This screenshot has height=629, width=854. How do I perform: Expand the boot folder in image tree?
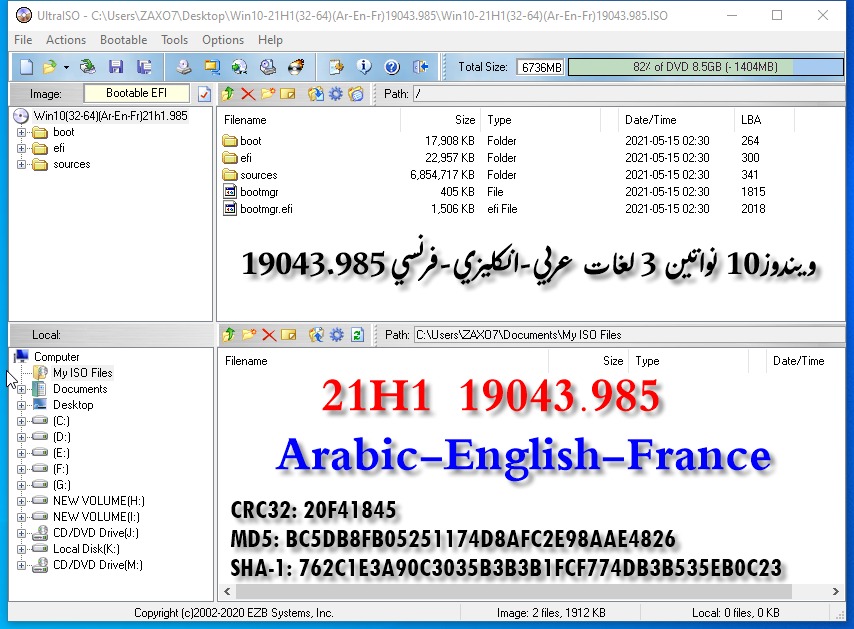click(21, 132)
